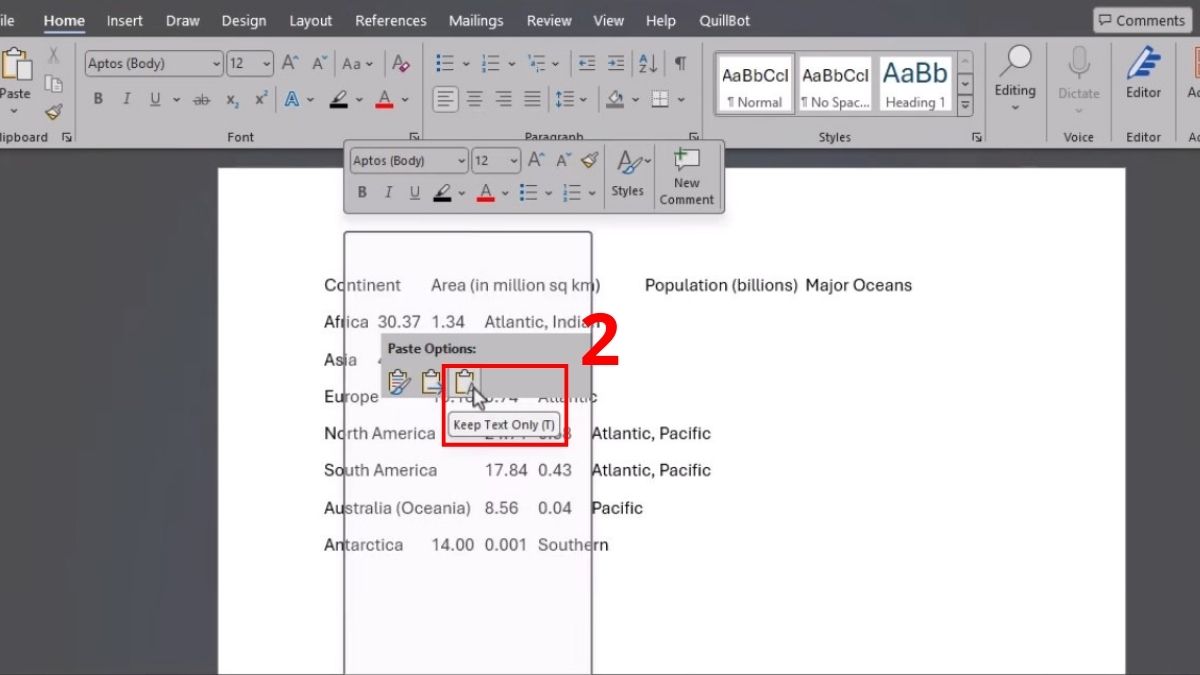
Task: Toggle Italic on the floating mini toolbar
Action: tap(388, 192)
